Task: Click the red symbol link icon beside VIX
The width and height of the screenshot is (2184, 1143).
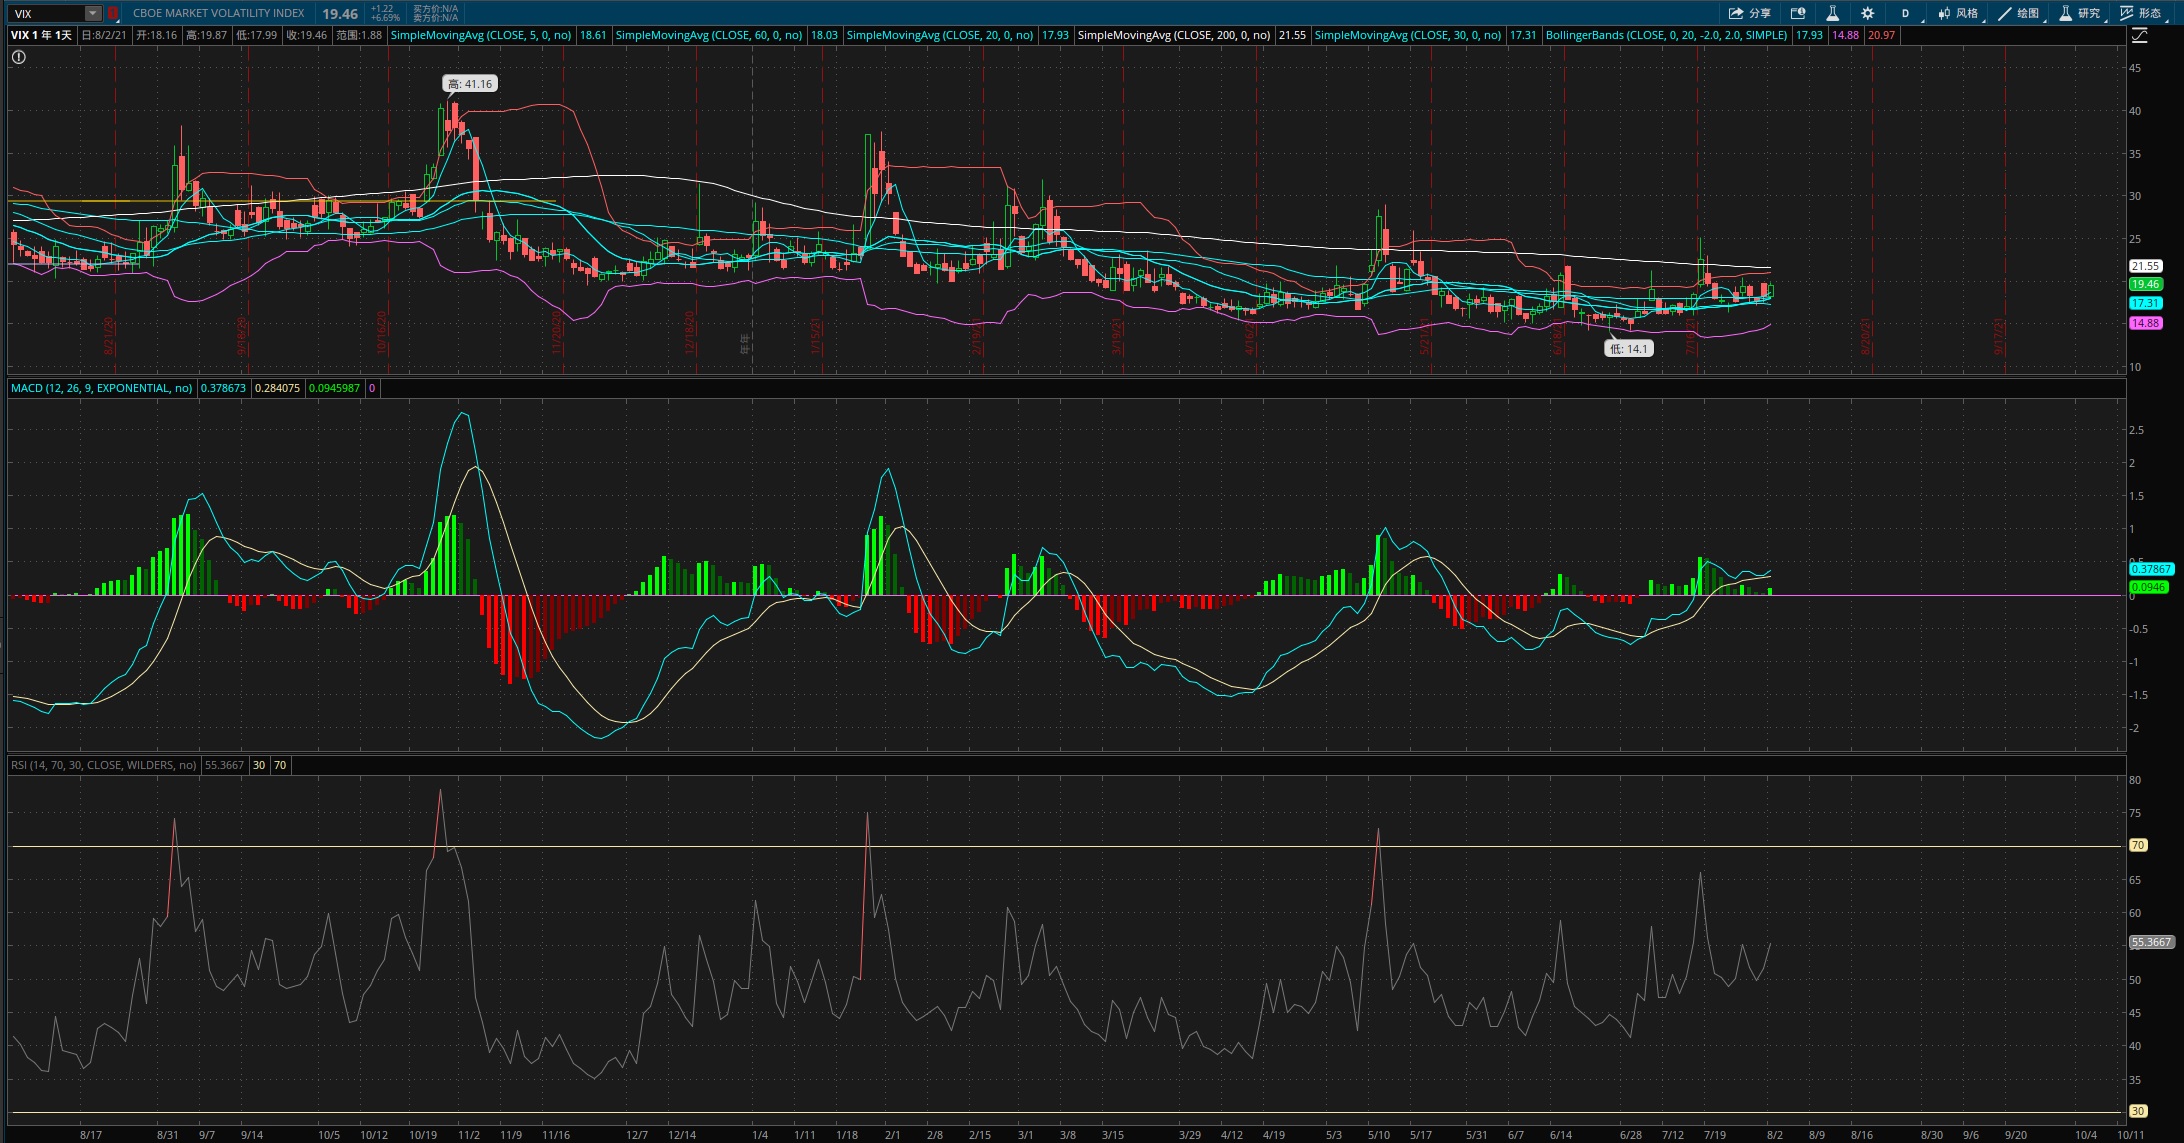Action: click(x=113, y=14)
